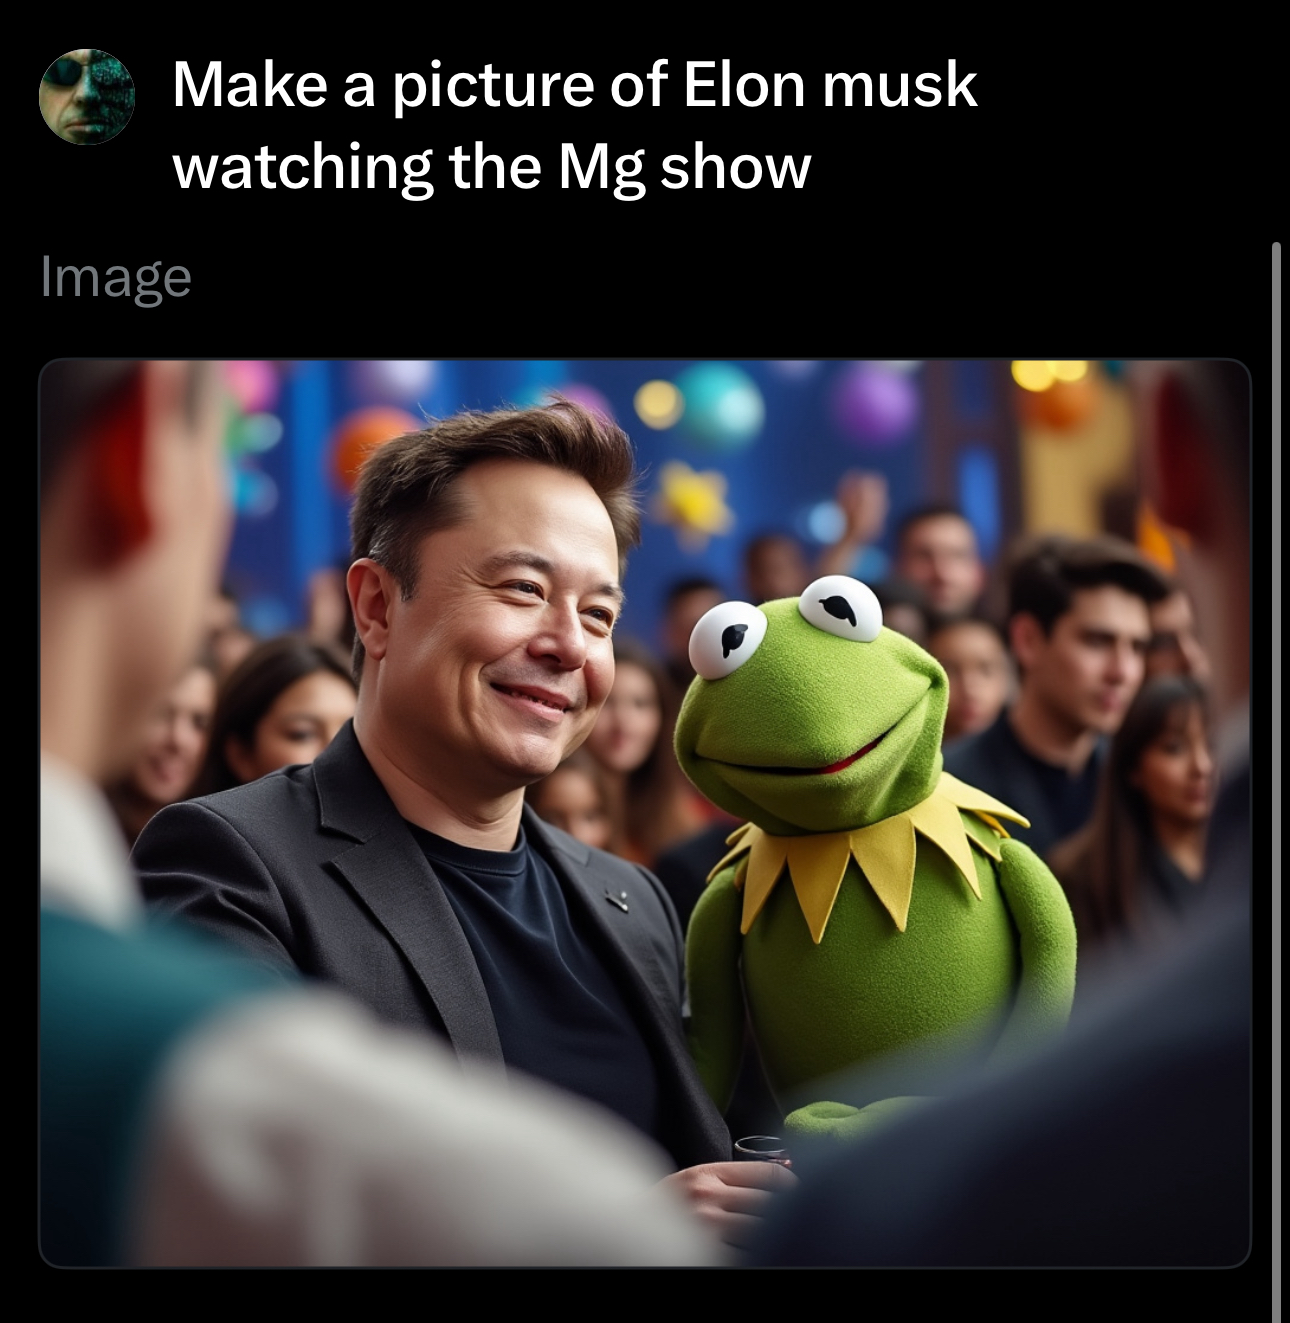Image resolution: width=1290 pixels, height=1323 pixels.
Task: Click the glass held in the man's hand
Action: (x=762, y=1150)
